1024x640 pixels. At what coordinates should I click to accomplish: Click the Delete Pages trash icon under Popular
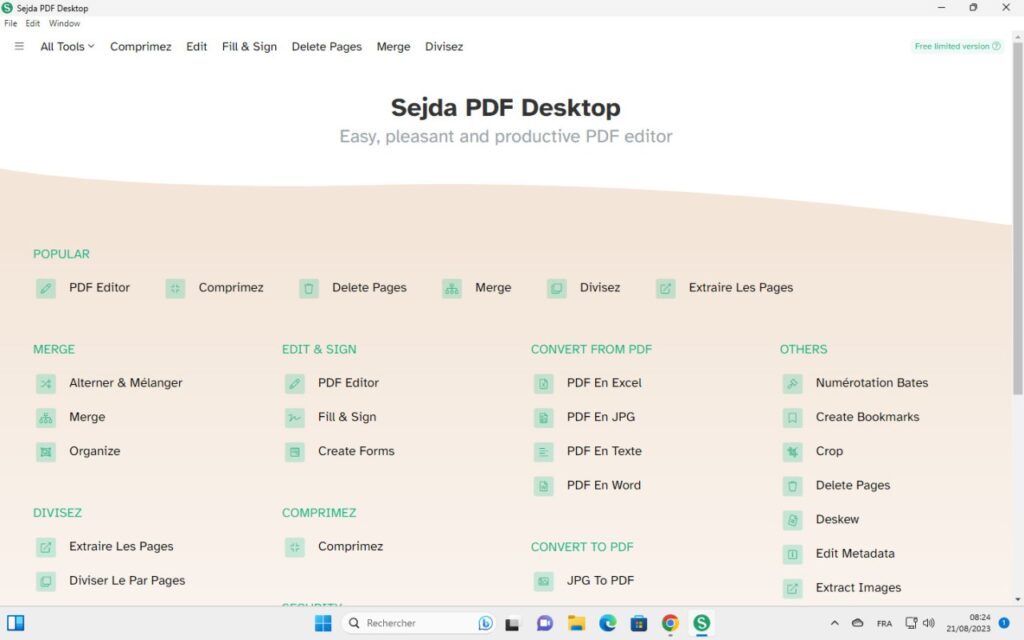(309, 288)
